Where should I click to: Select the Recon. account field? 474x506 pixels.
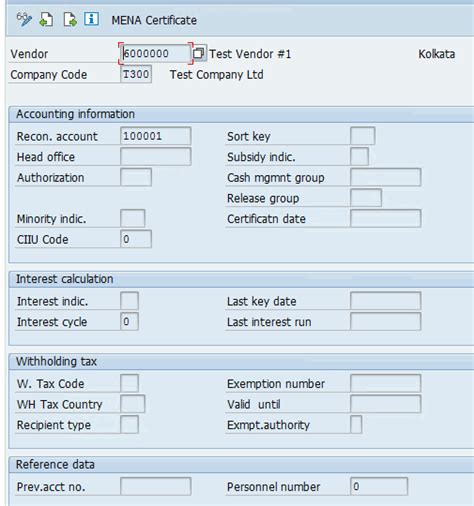(156, 136)
